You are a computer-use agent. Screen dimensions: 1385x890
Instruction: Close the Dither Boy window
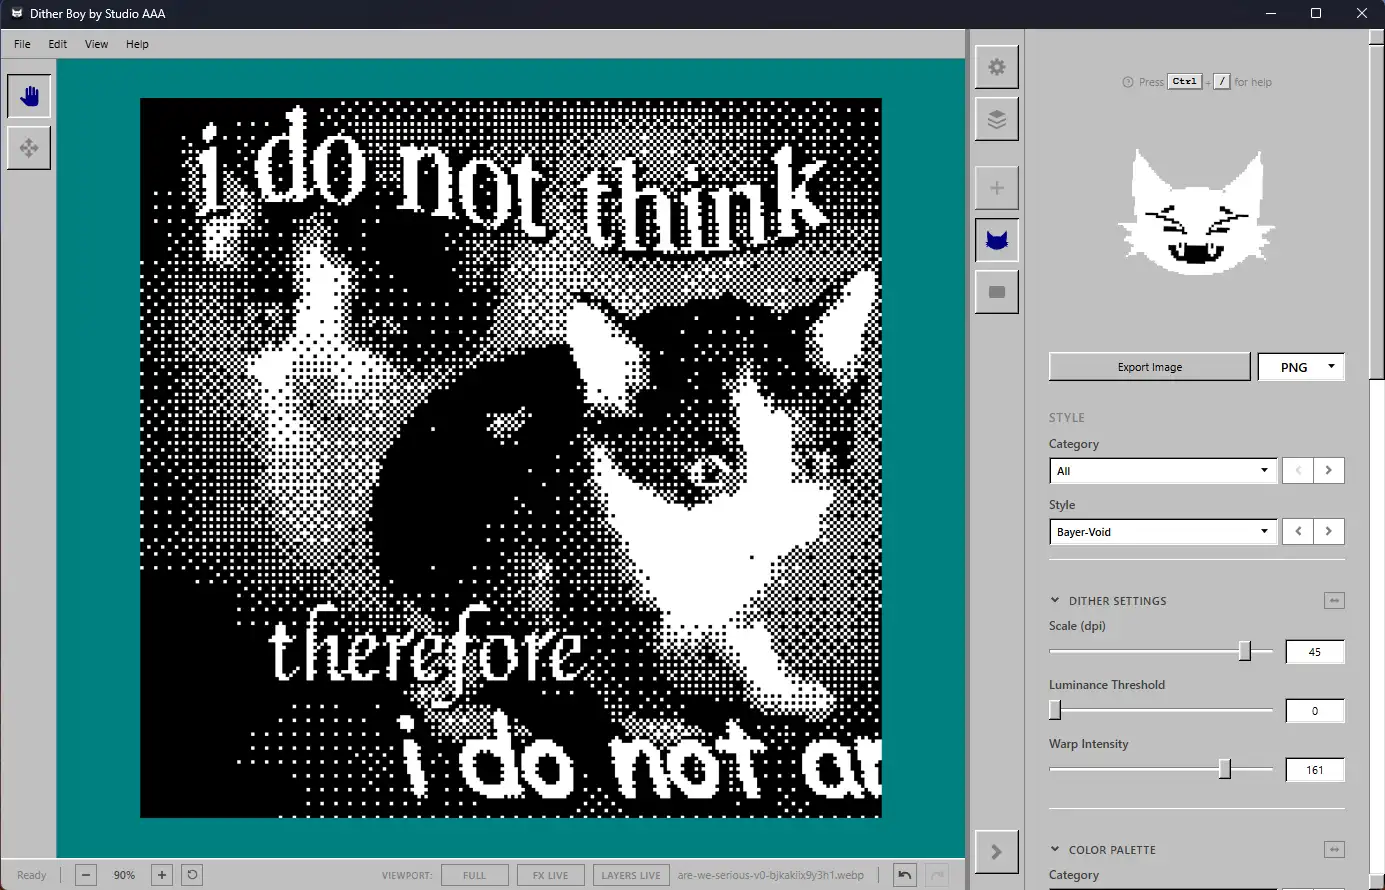tap(1361, 14)
